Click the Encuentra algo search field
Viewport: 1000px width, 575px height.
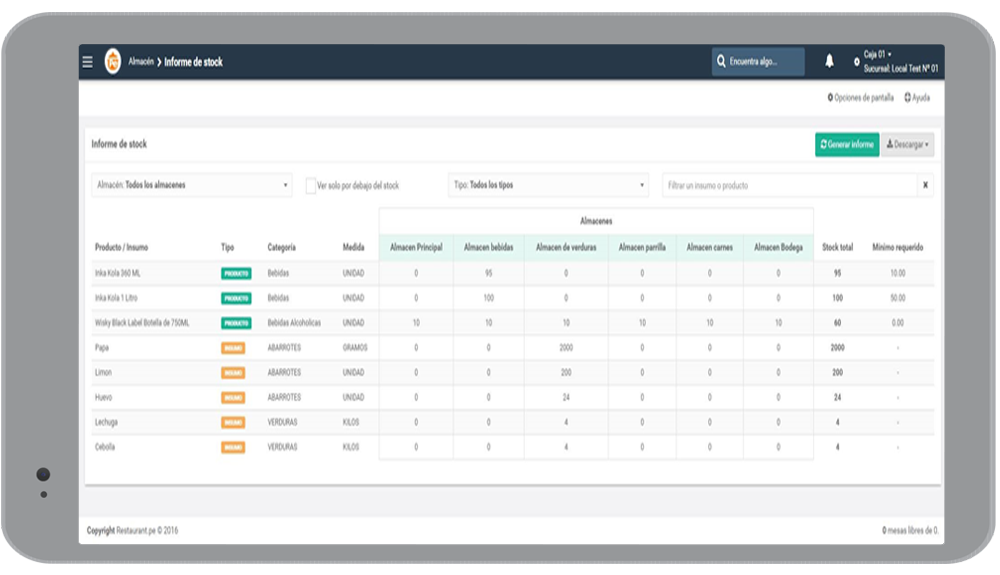click(x=758, y=62)
